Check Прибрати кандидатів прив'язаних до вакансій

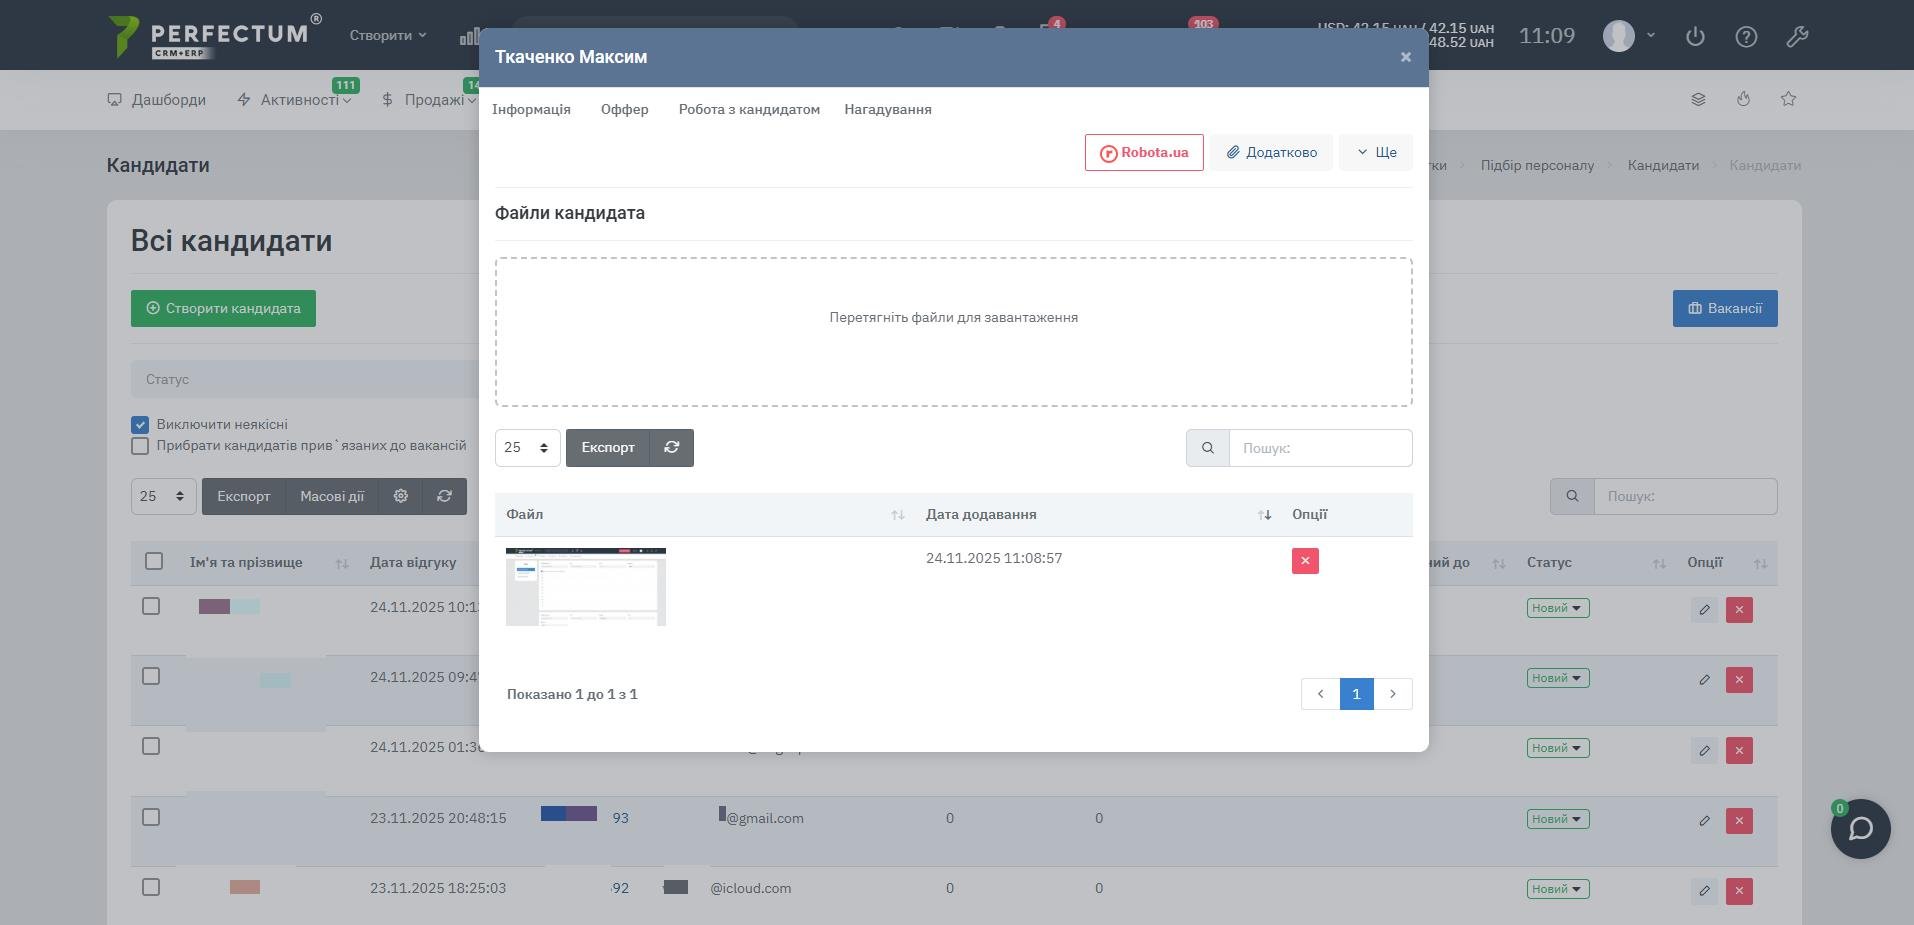(x=140, y=446)
